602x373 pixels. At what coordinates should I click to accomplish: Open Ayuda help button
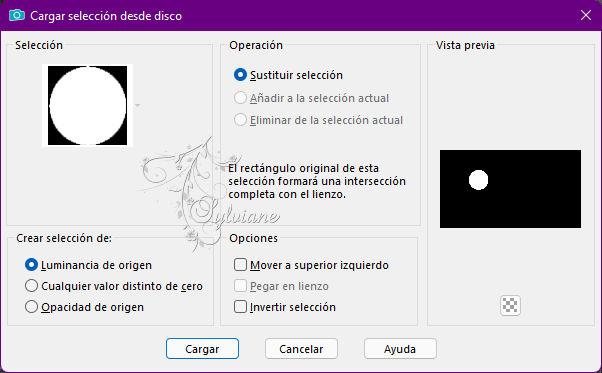(400, 349)
